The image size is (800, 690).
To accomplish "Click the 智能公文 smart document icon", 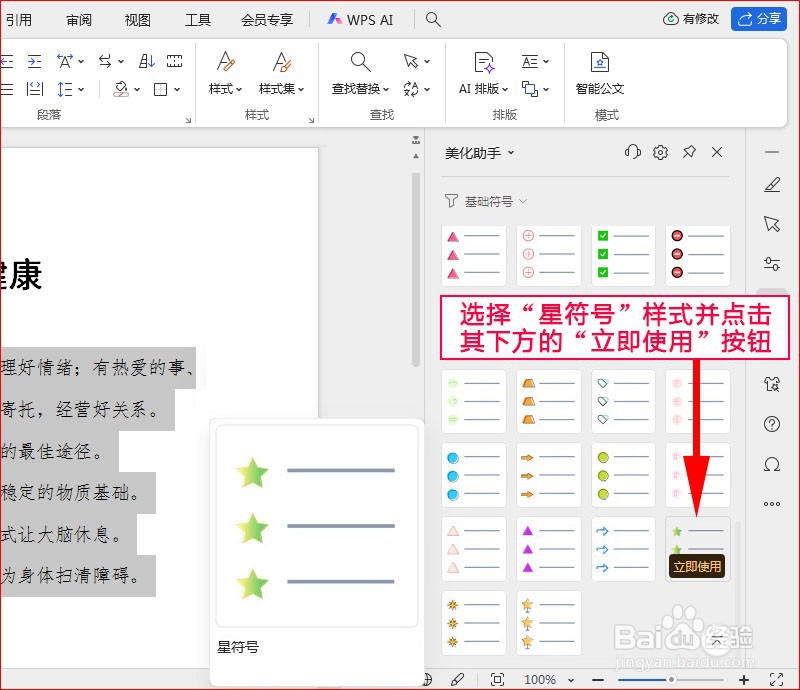I will click(x=600, y=62).
